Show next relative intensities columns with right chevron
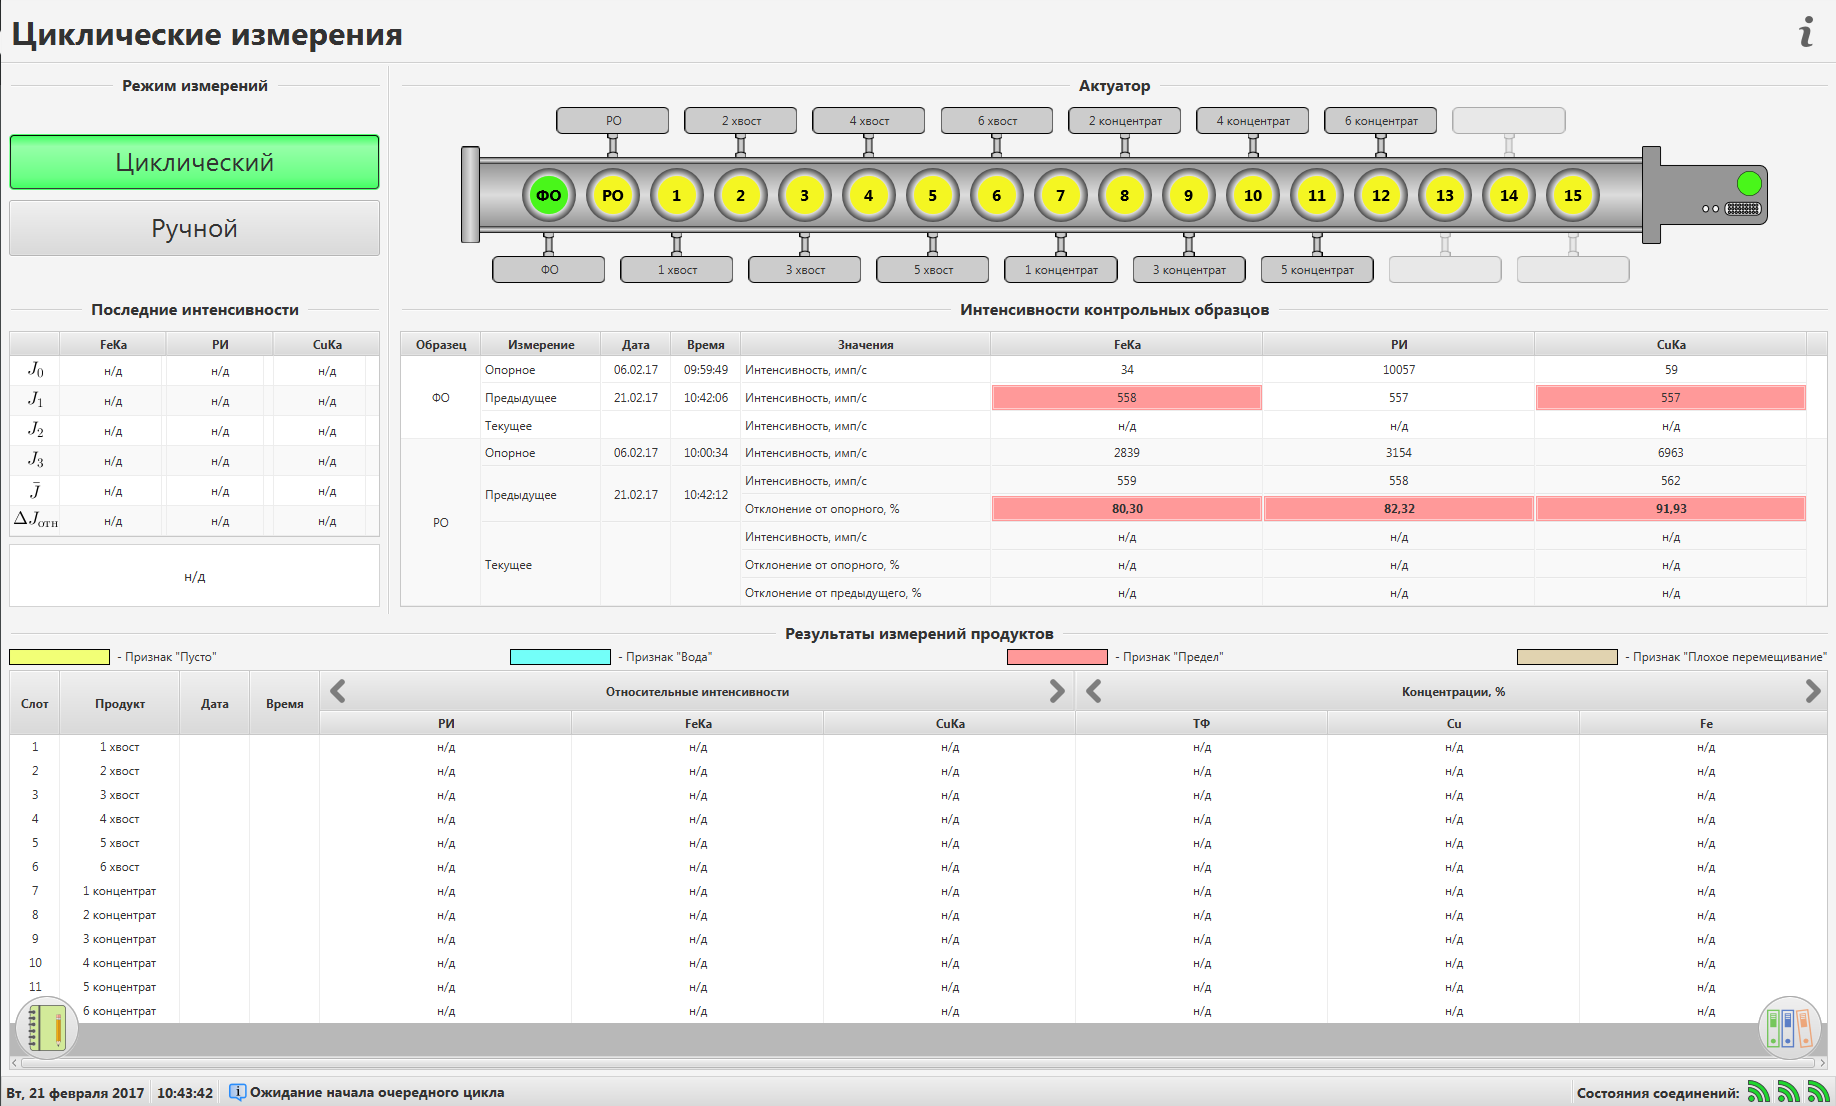 (1057, 691)
